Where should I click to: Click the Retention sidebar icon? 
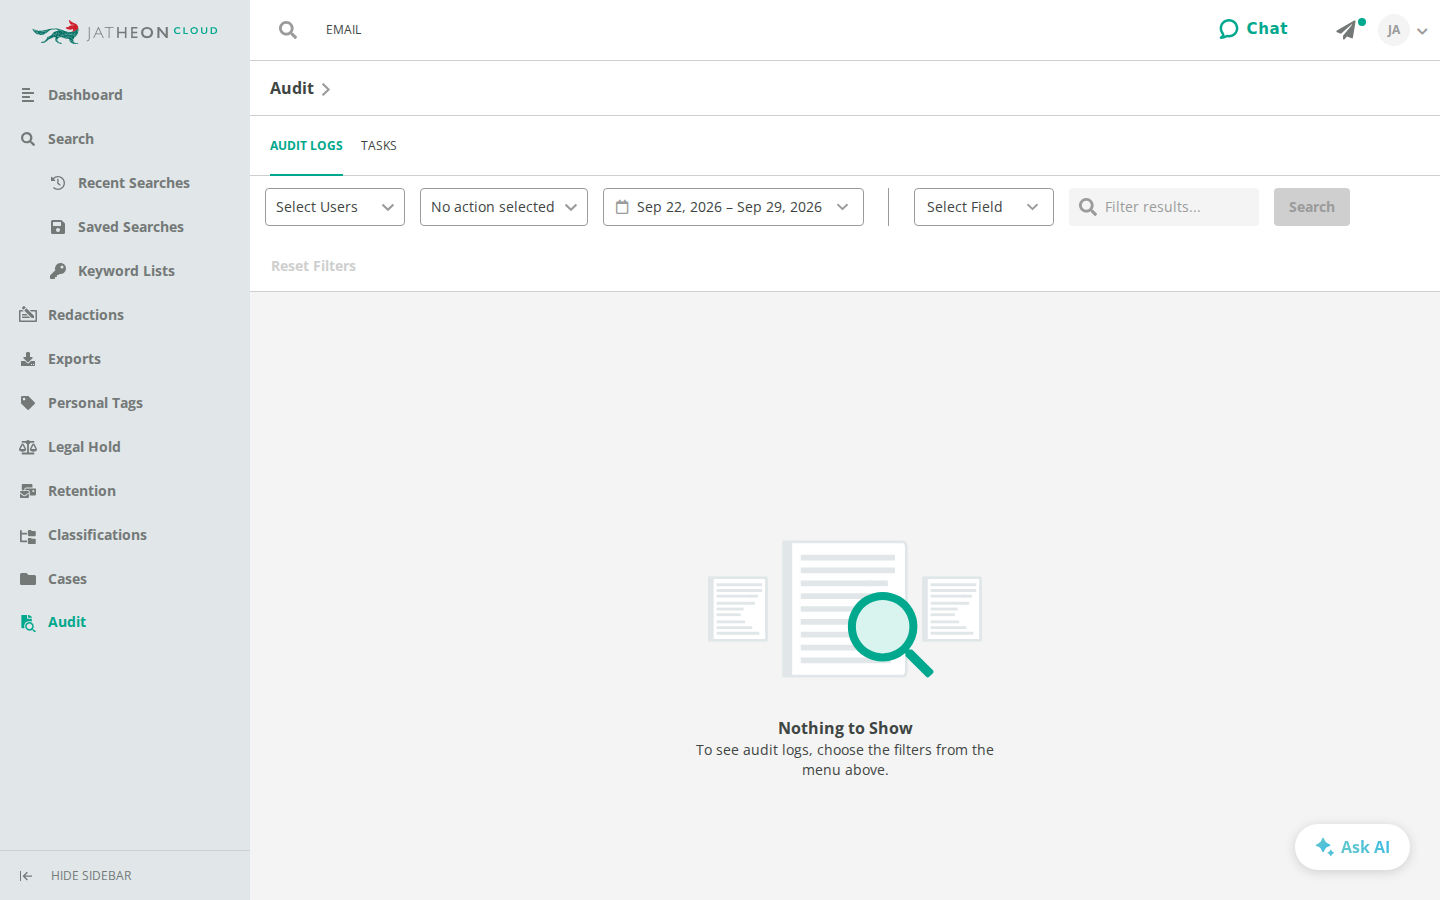coord(28,491)
